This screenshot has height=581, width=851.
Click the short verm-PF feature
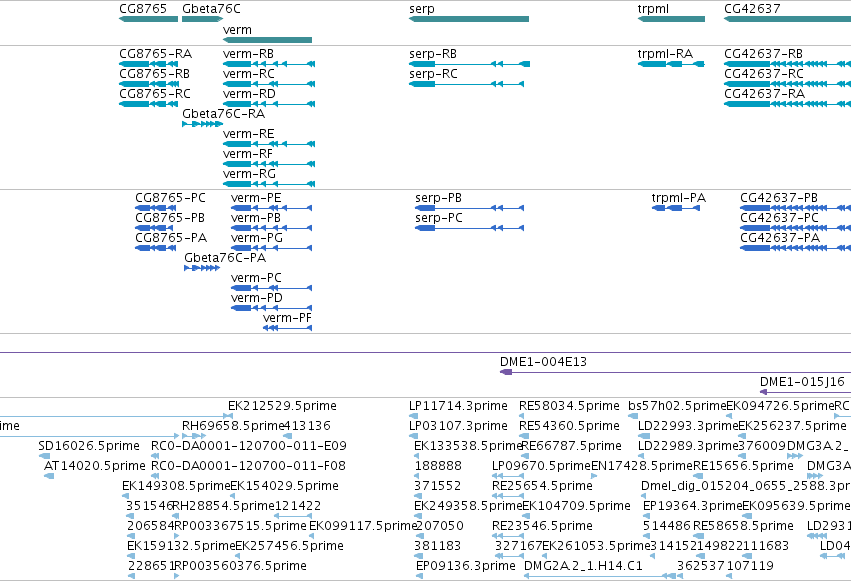(x=288, y=328)
